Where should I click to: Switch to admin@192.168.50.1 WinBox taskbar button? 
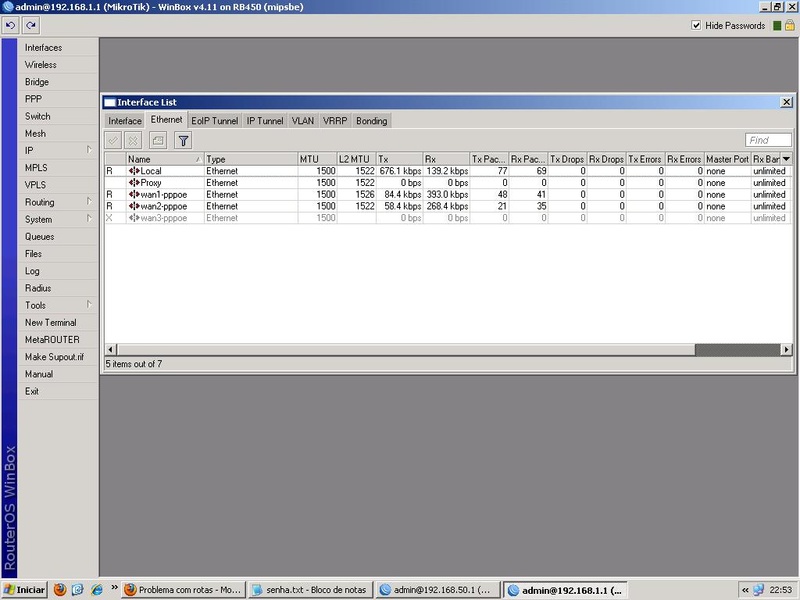(x=437, y=590)
